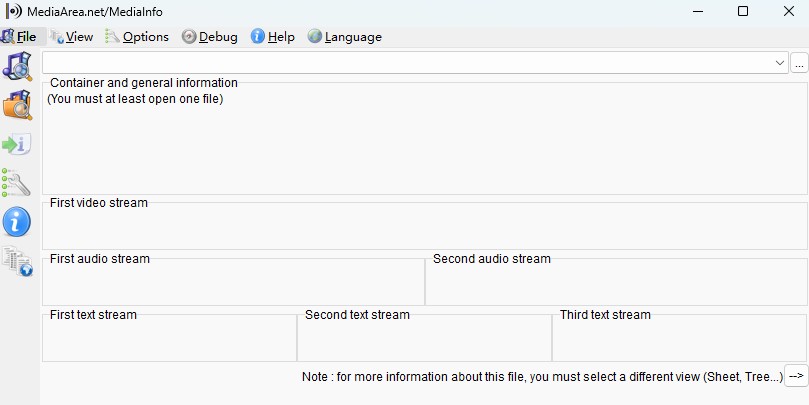Click the '...' browse button
Image resolution: width=809 pixels, height=405 pixels.
click(799, 63)
